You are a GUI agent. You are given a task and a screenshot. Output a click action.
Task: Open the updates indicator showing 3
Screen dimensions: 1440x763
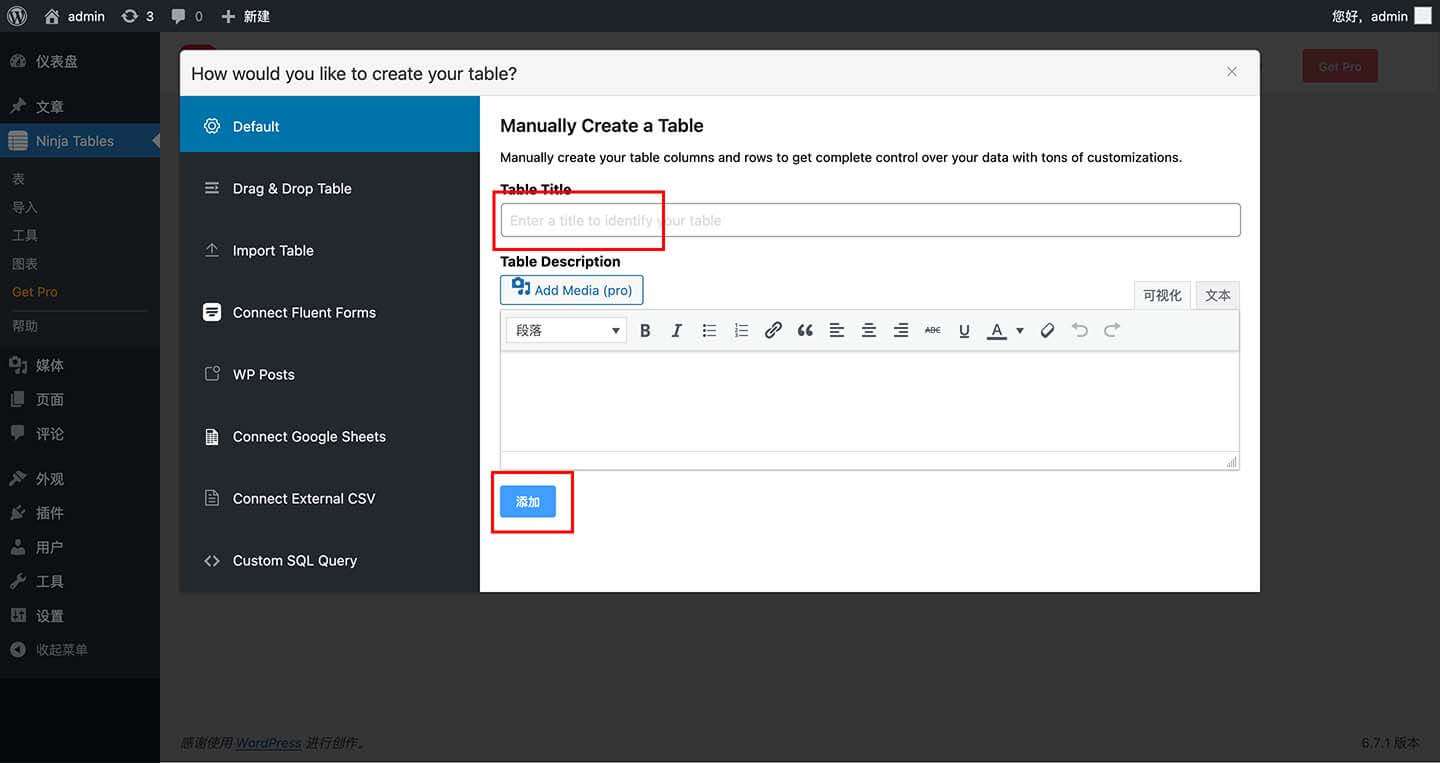click(138, 16)
